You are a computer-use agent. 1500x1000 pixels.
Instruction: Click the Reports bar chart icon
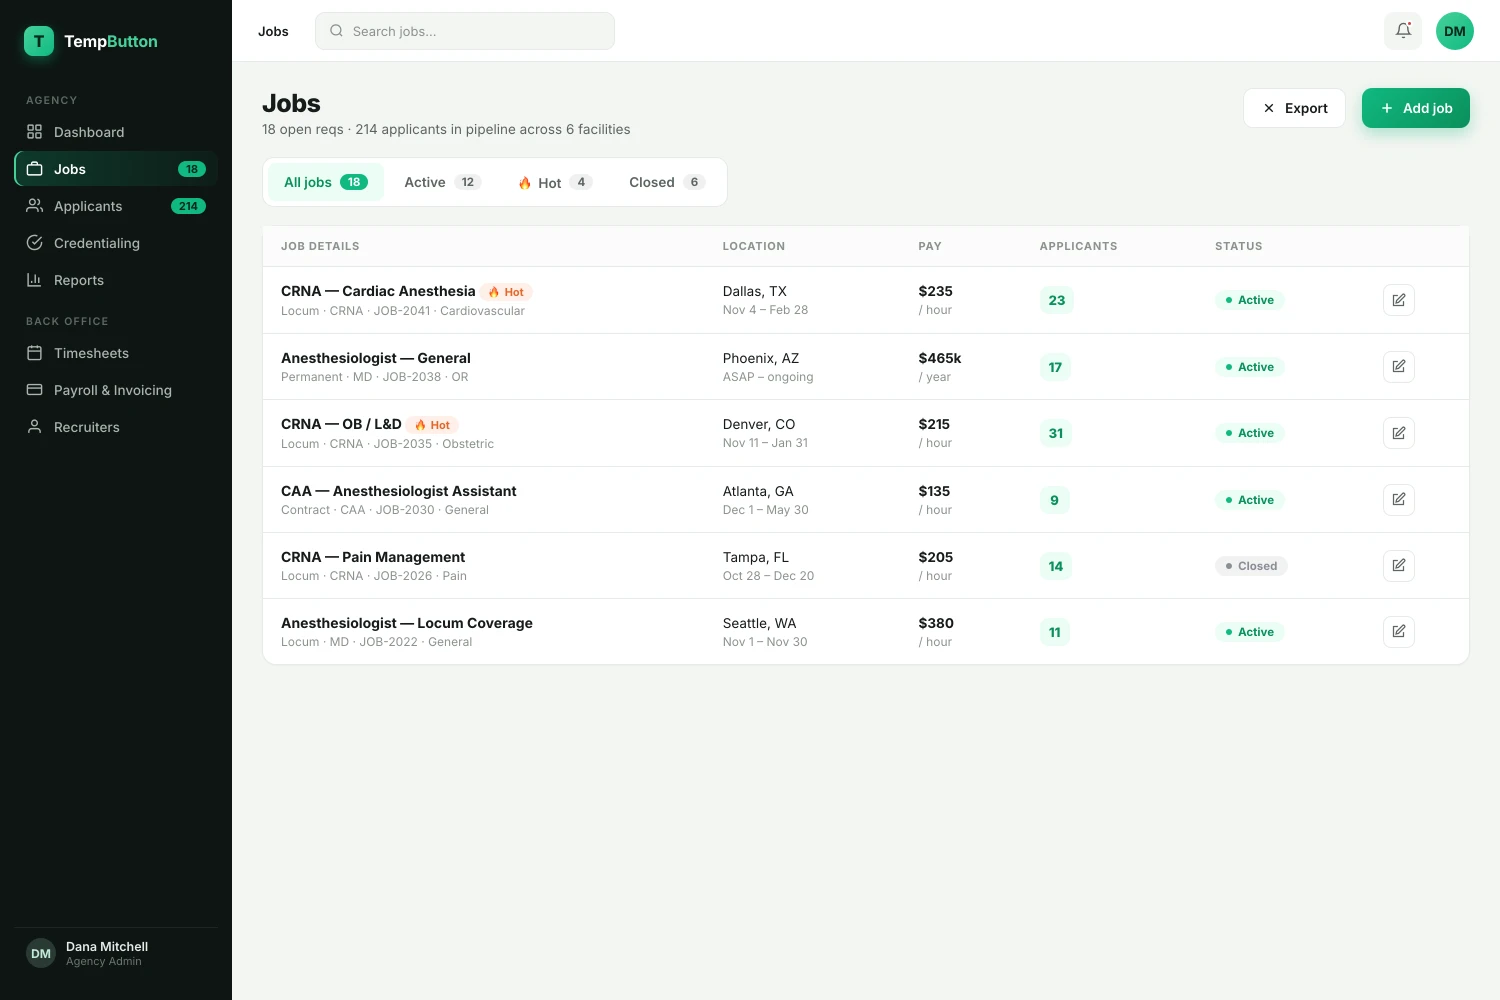[x=35, y=280]
